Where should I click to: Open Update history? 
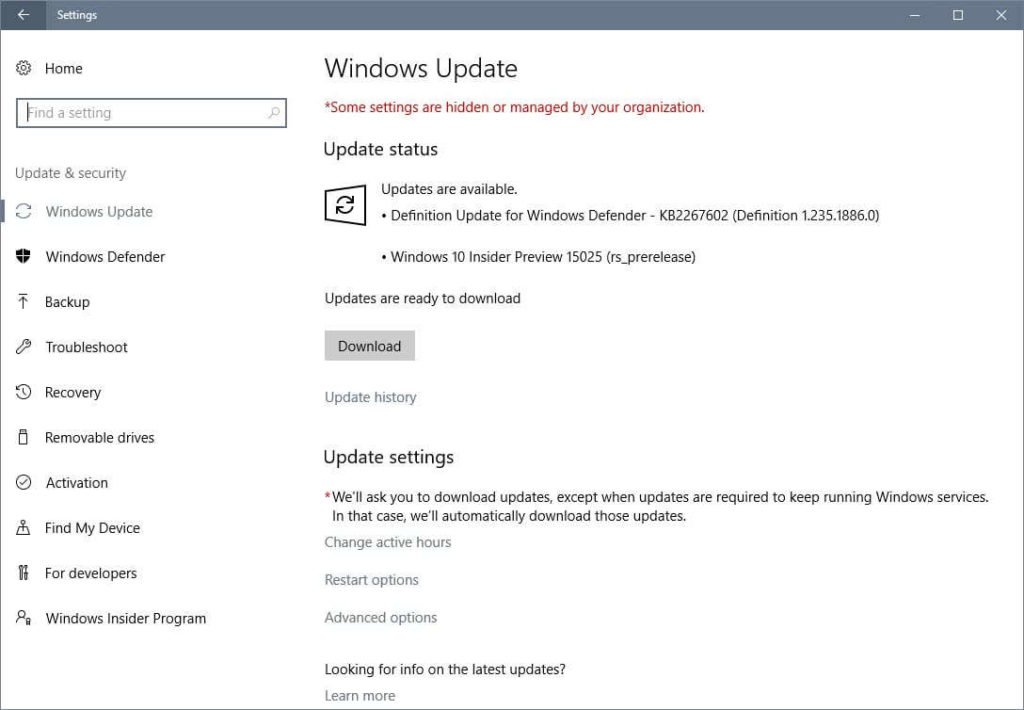coord(370,397)
